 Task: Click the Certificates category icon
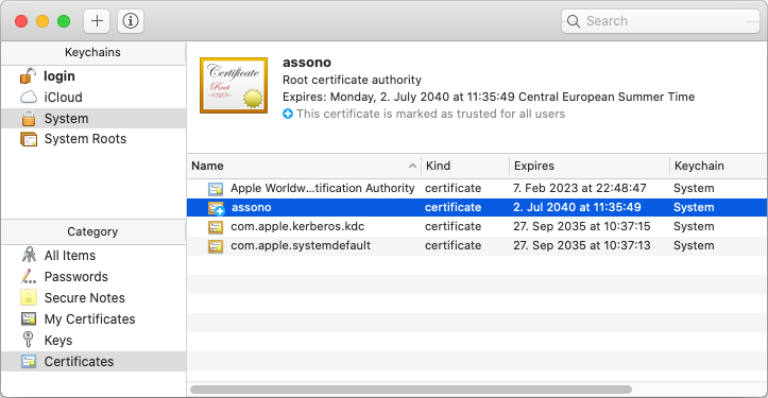[x=28, y=361]
